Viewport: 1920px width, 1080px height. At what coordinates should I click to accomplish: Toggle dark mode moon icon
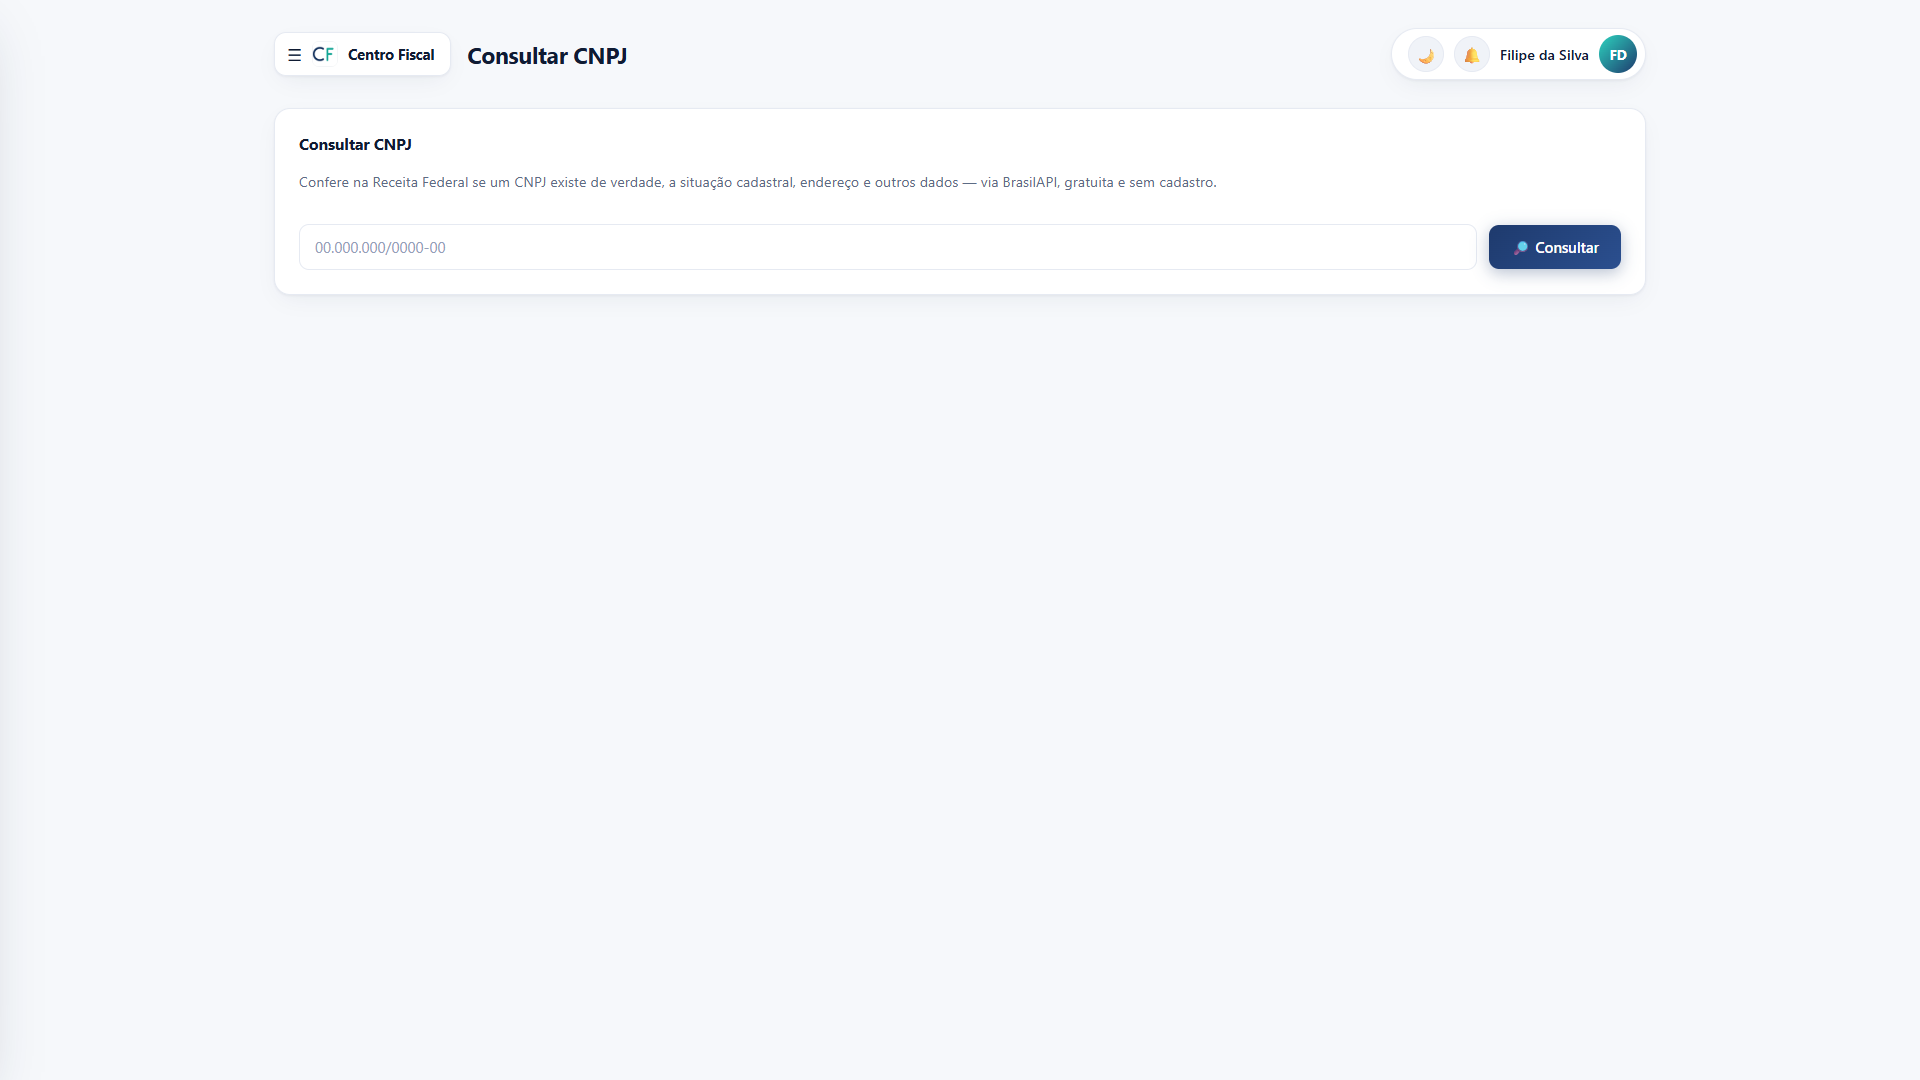click(1426, 55)
